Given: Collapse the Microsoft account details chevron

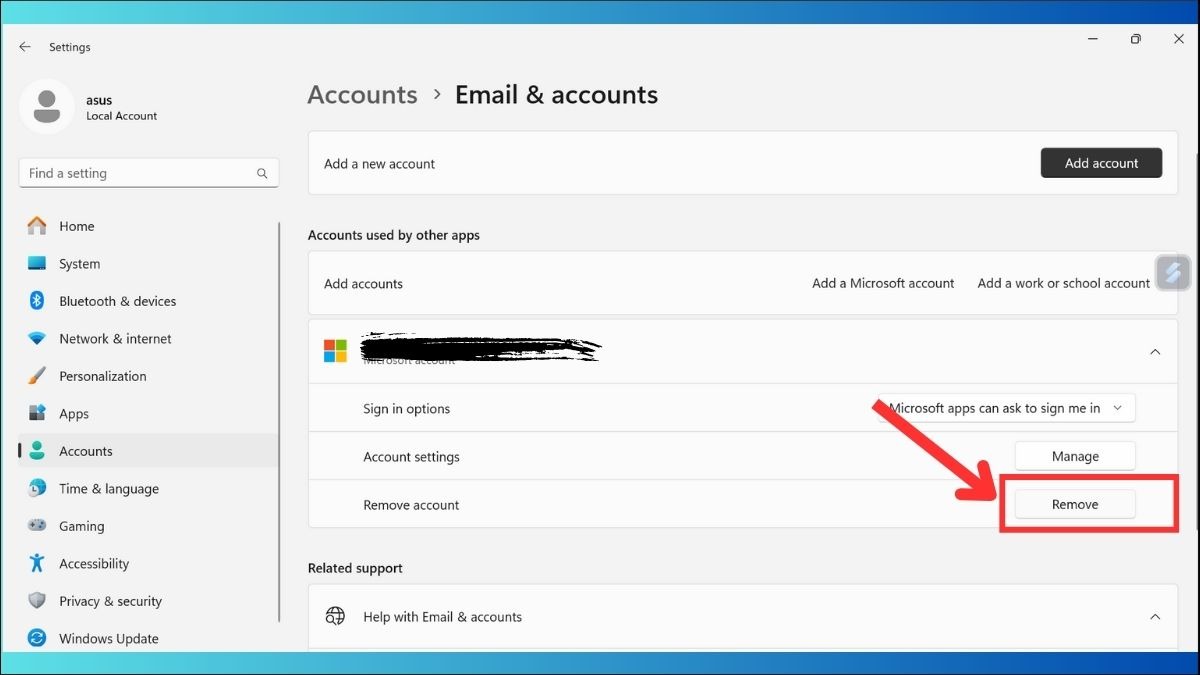Looking at the screenshot, I should [1155, 352].
